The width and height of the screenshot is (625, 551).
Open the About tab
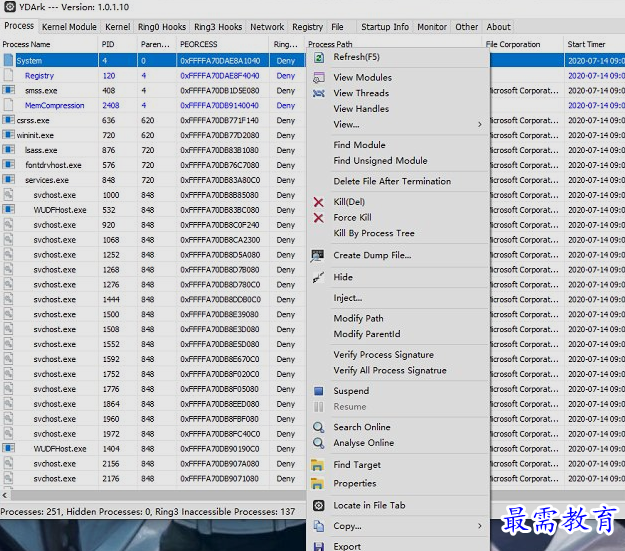498,27
